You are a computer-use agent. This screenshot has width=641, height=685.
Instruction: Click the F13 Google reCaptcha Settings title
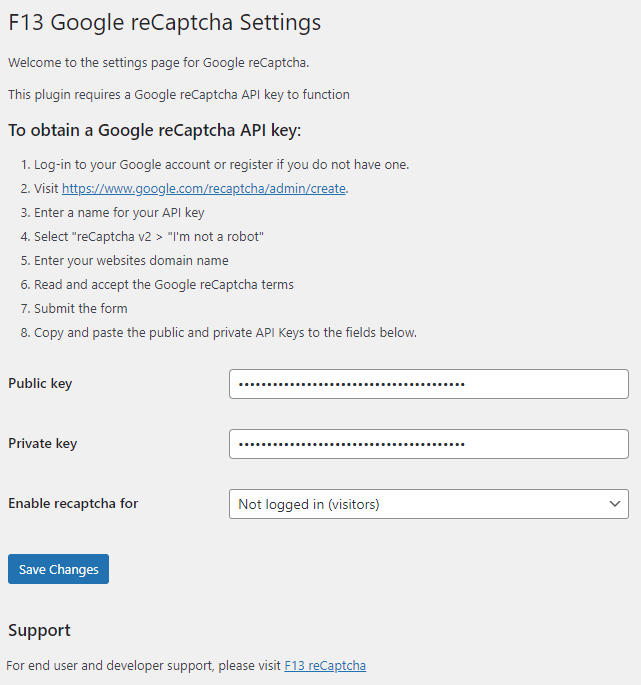point(165,22)
